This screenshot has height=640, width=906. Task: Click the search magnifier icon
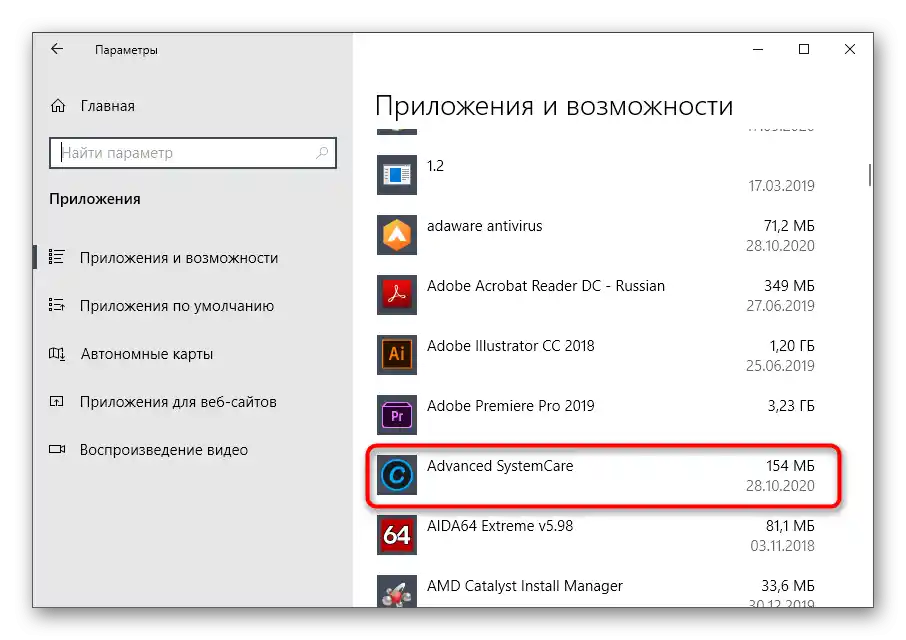click(x=322, y=152)
